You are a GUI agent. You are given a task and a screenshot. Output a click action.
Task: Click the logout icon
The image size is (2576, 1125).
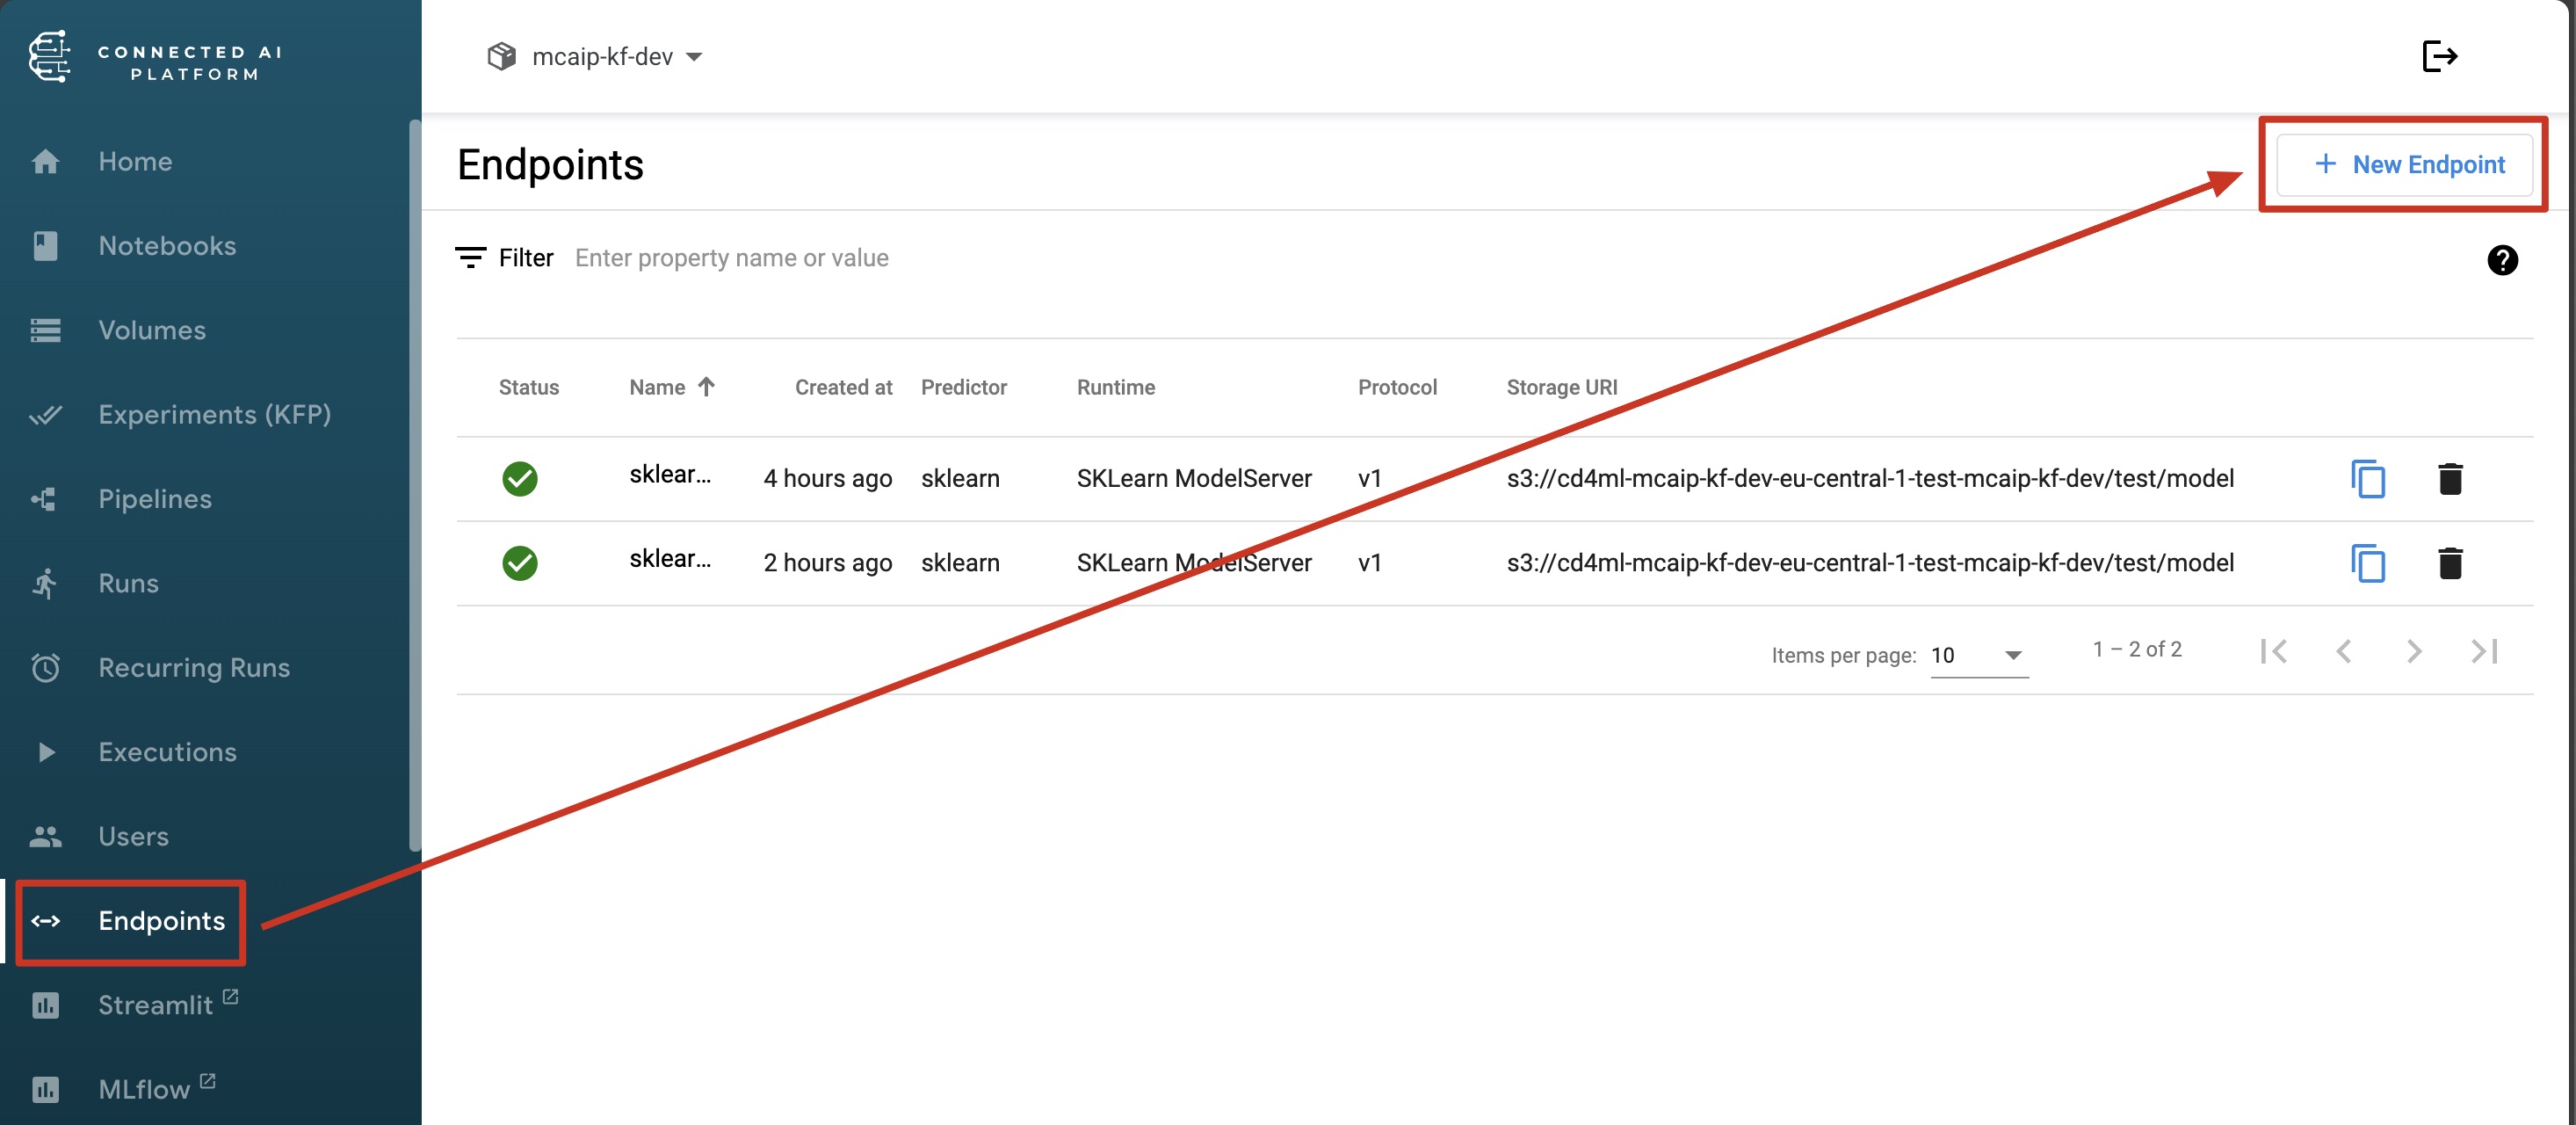tap(2439, 56)
